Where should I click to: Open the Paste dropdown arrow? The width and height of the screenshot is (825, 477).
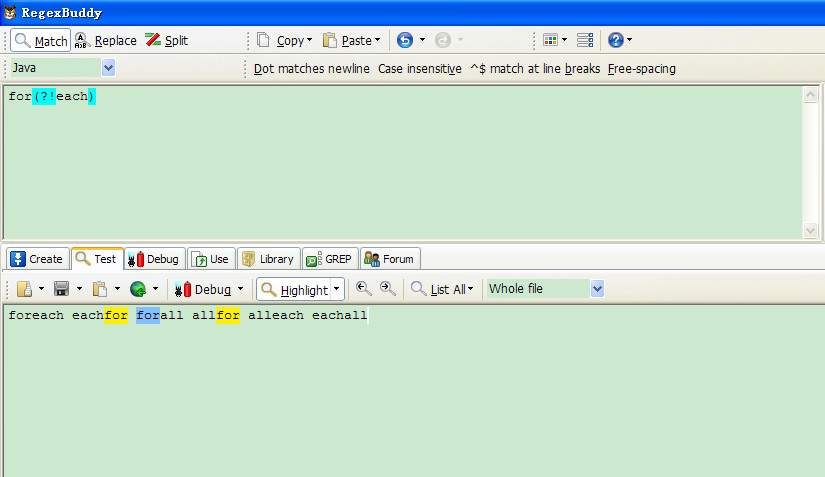377,40
